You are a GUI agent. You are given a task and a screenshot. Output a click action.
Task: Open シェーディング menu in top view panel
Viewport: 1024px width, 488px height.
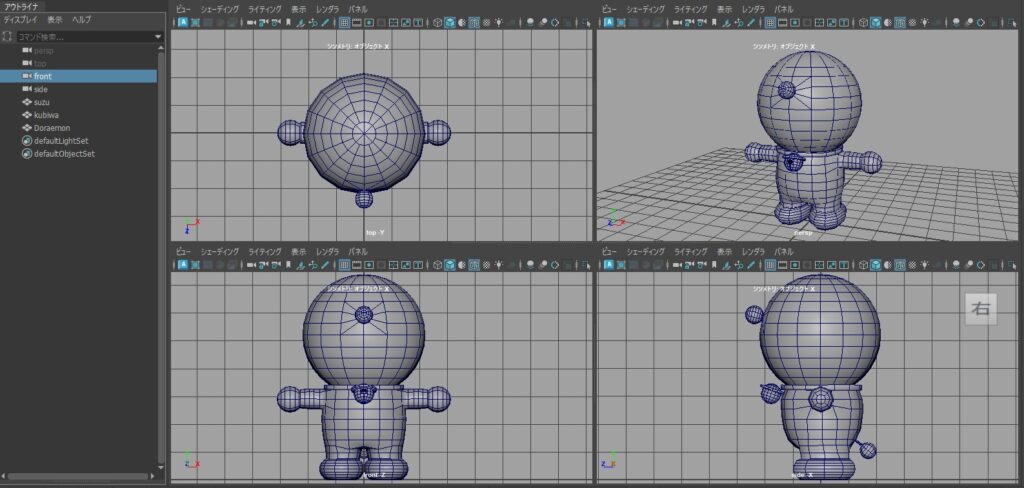pos(219,9)
